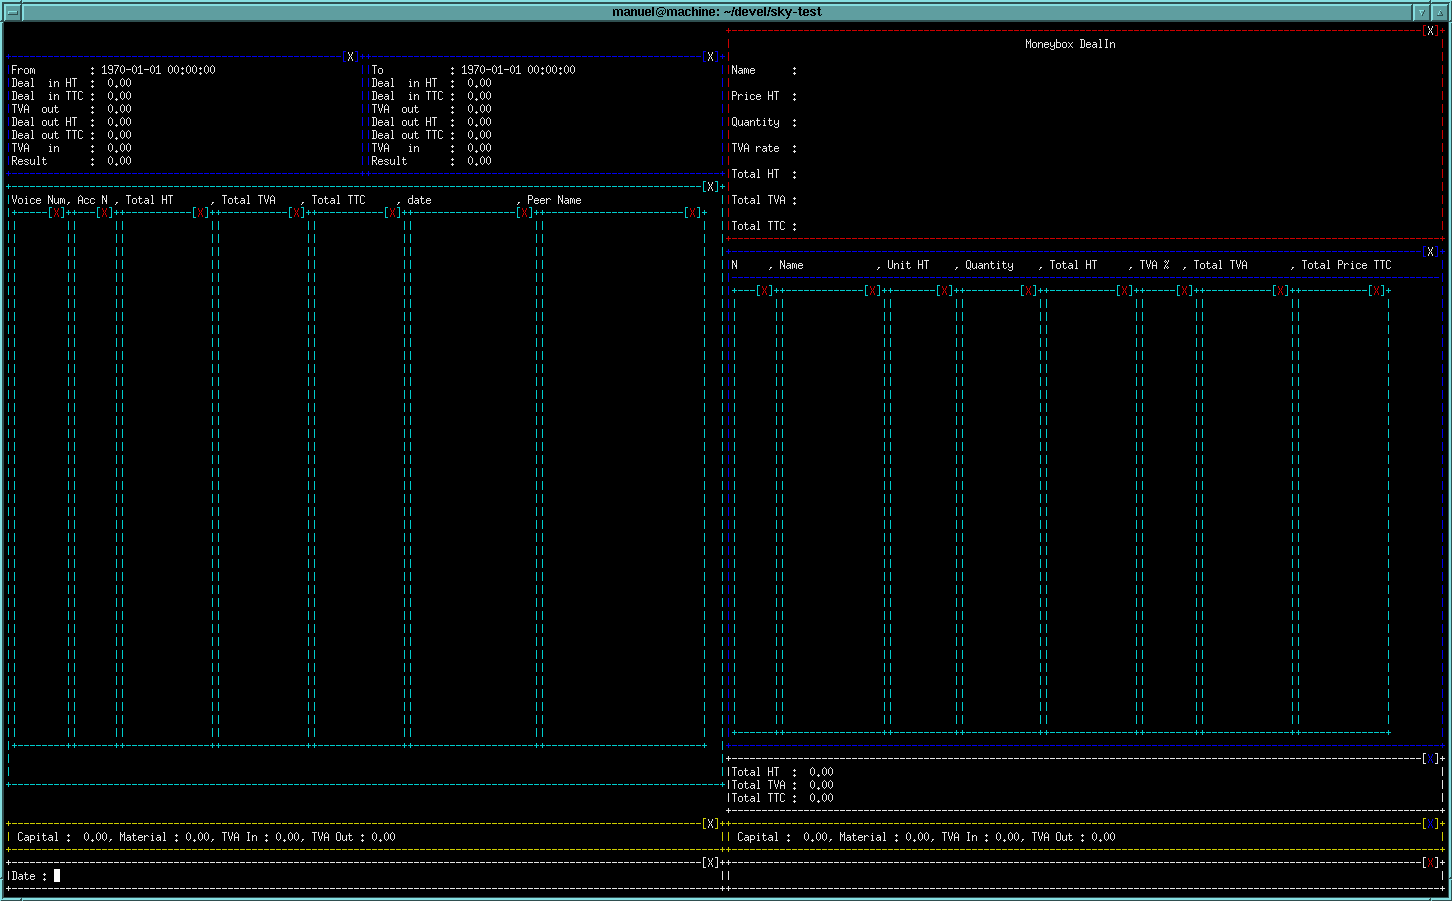
Task: Click the Voice Num column X marker
Action: coord(56,213)
